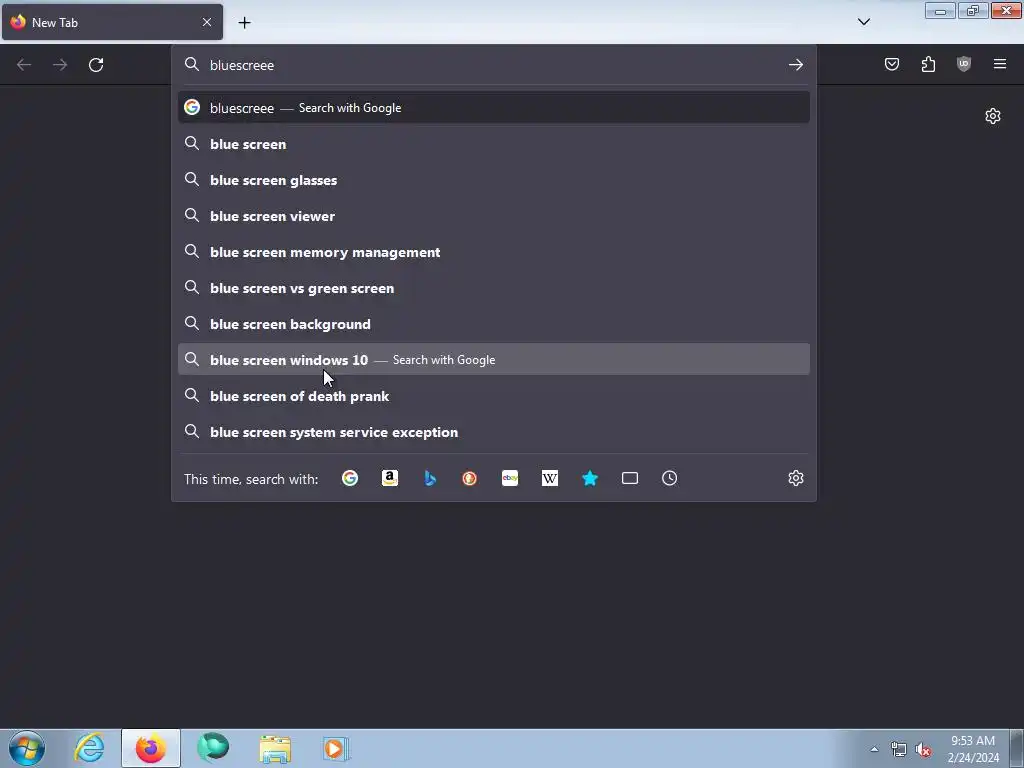The image size is (1024, 768).
Task: Open the clock showing 9:53 AM
Action: [x=973, y=749]
